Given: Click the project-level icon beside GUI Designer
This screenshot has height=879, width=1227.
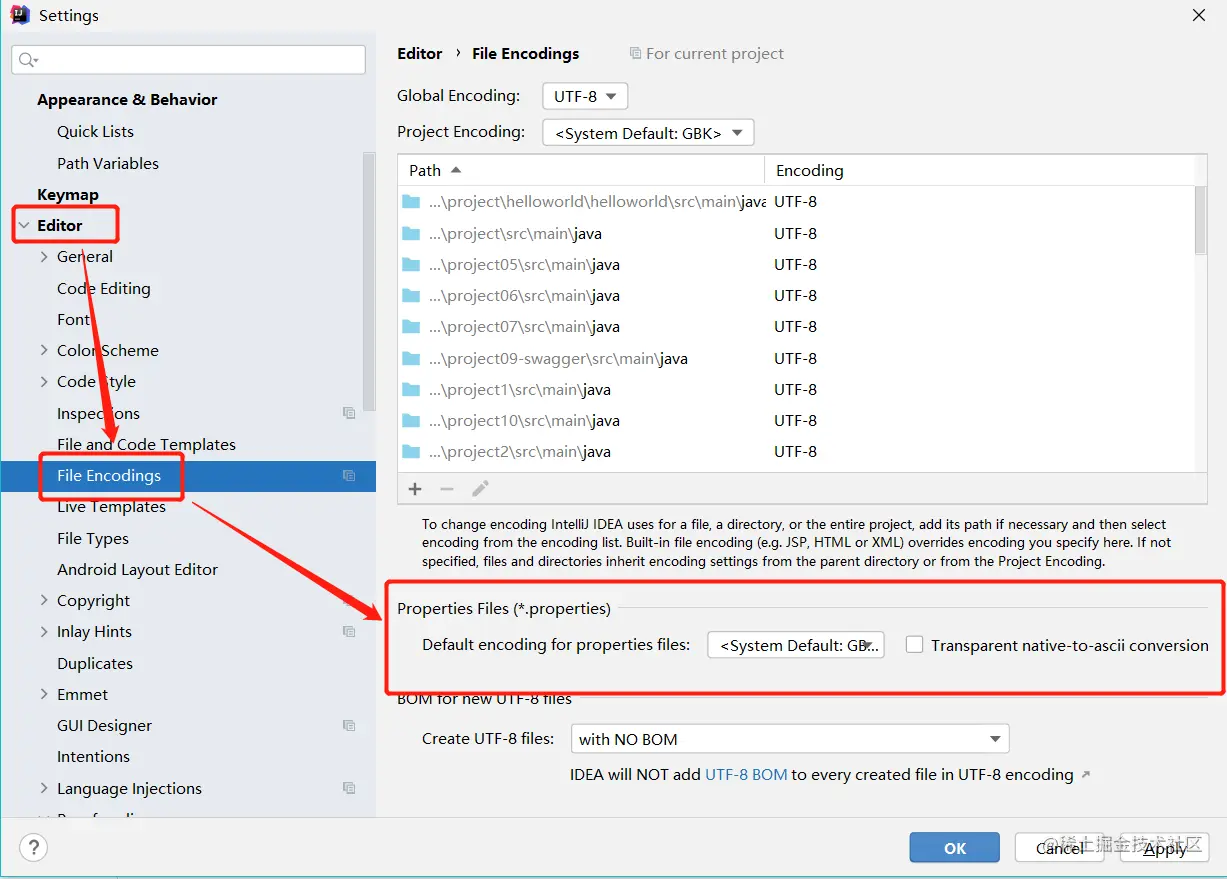Looking at the screenshot, I should click(x=349, y=726).
